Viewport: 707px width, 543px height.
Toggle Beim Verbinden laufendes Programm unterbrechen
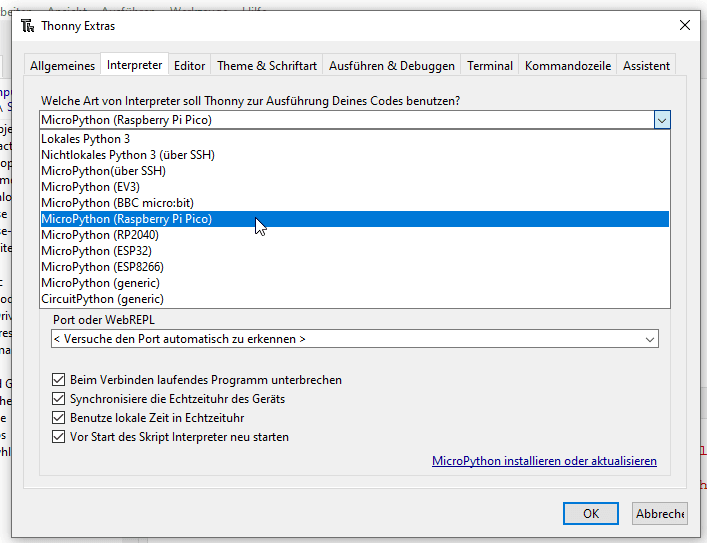(58, 380)
